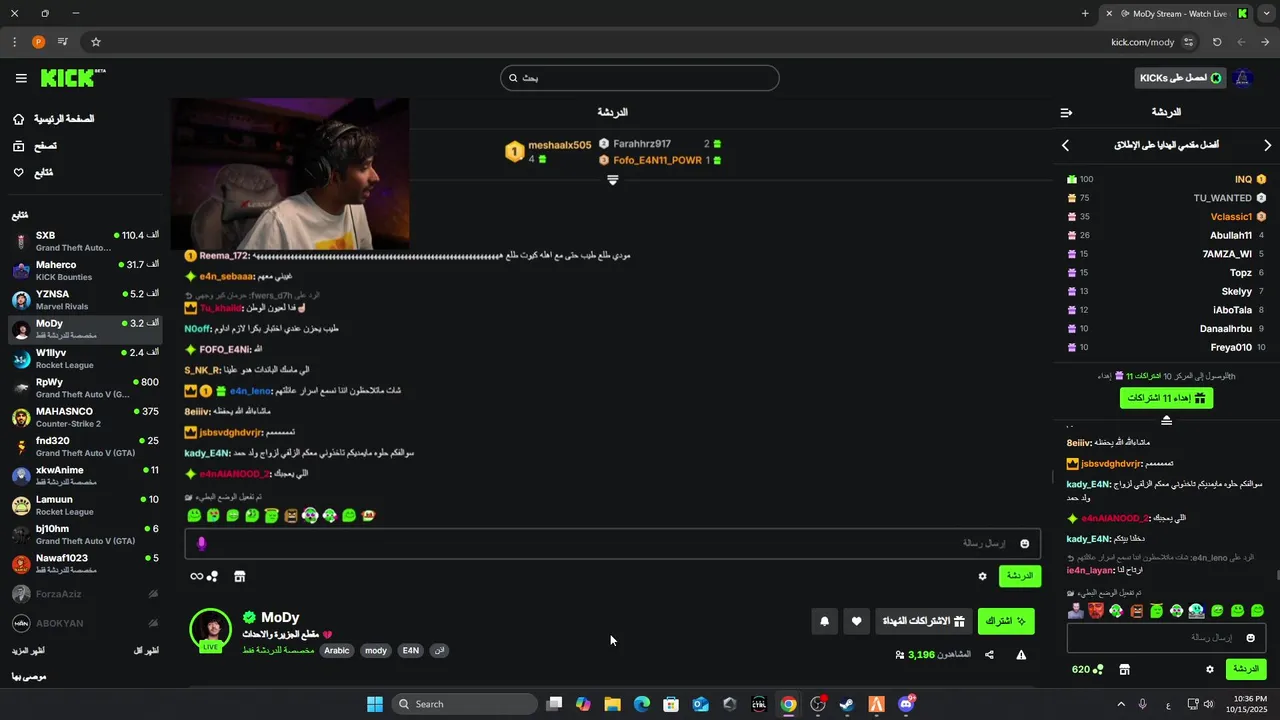Open the Following (متابع) section
Viewport: 1280px width, 720px height.
pos(33,173)
